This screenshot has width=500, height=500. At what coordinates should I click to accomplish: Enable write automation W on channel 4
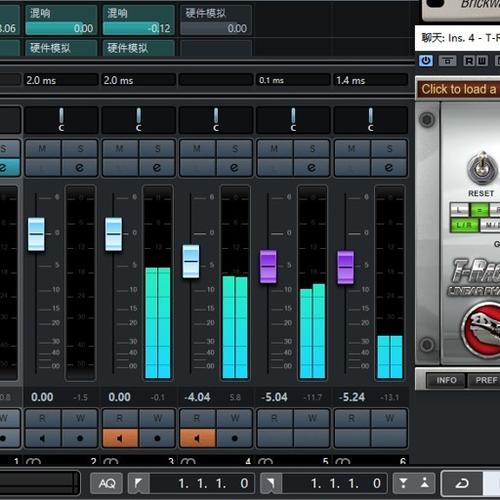[235, 419]
